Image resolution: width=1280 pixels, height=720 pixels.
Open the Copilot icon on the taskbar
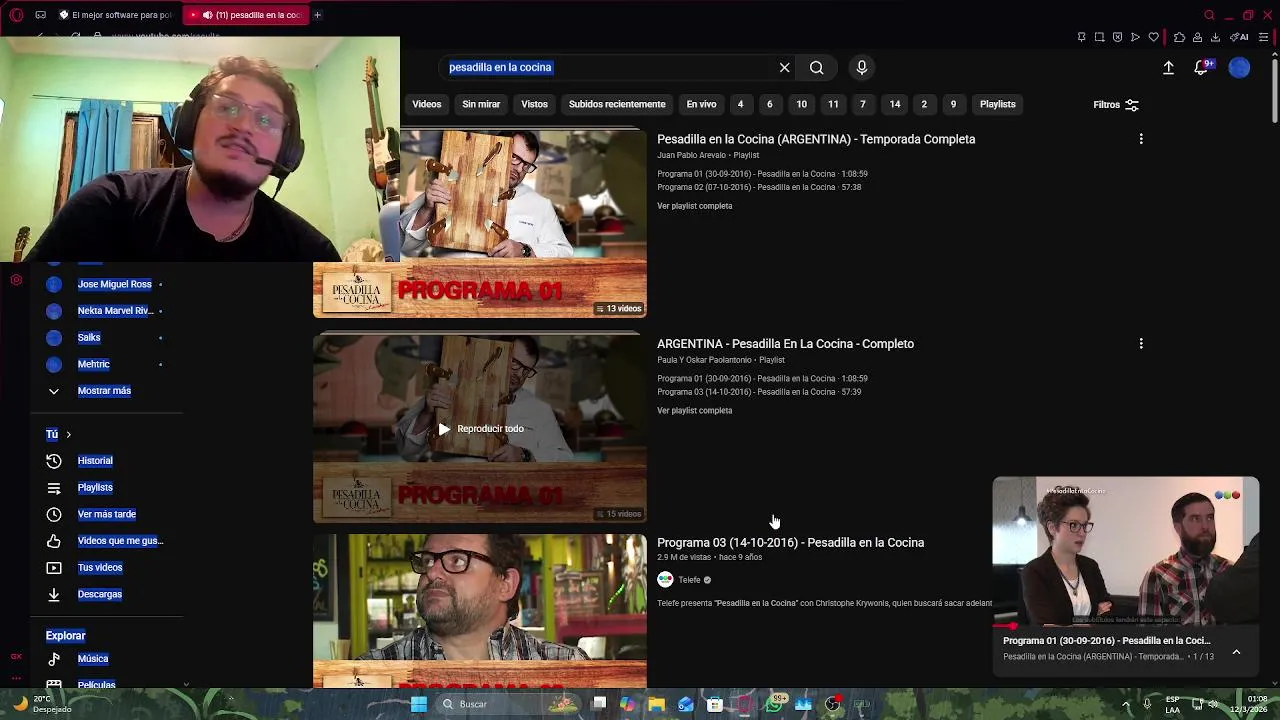pos(627,704)
